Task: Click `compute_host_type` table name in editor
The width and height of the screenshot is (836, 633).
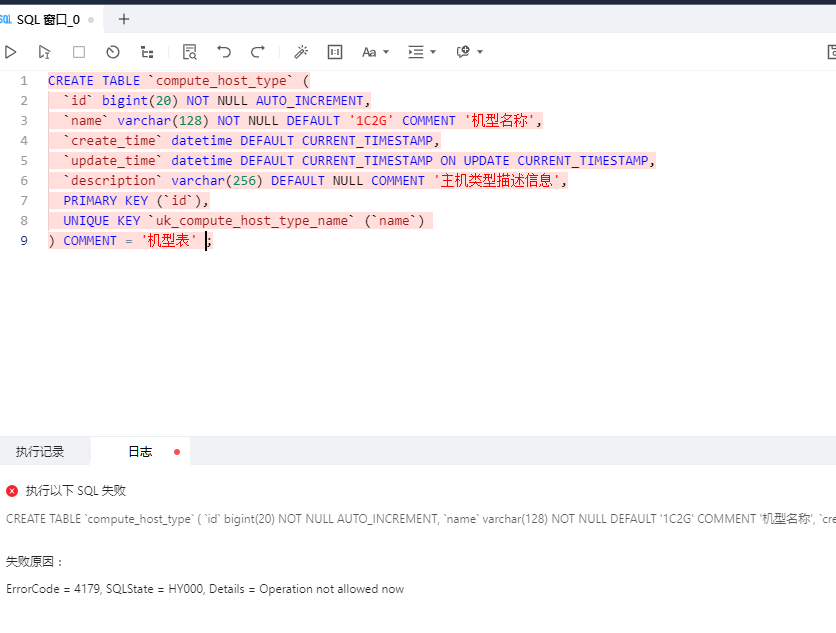Action: [221, 81]
